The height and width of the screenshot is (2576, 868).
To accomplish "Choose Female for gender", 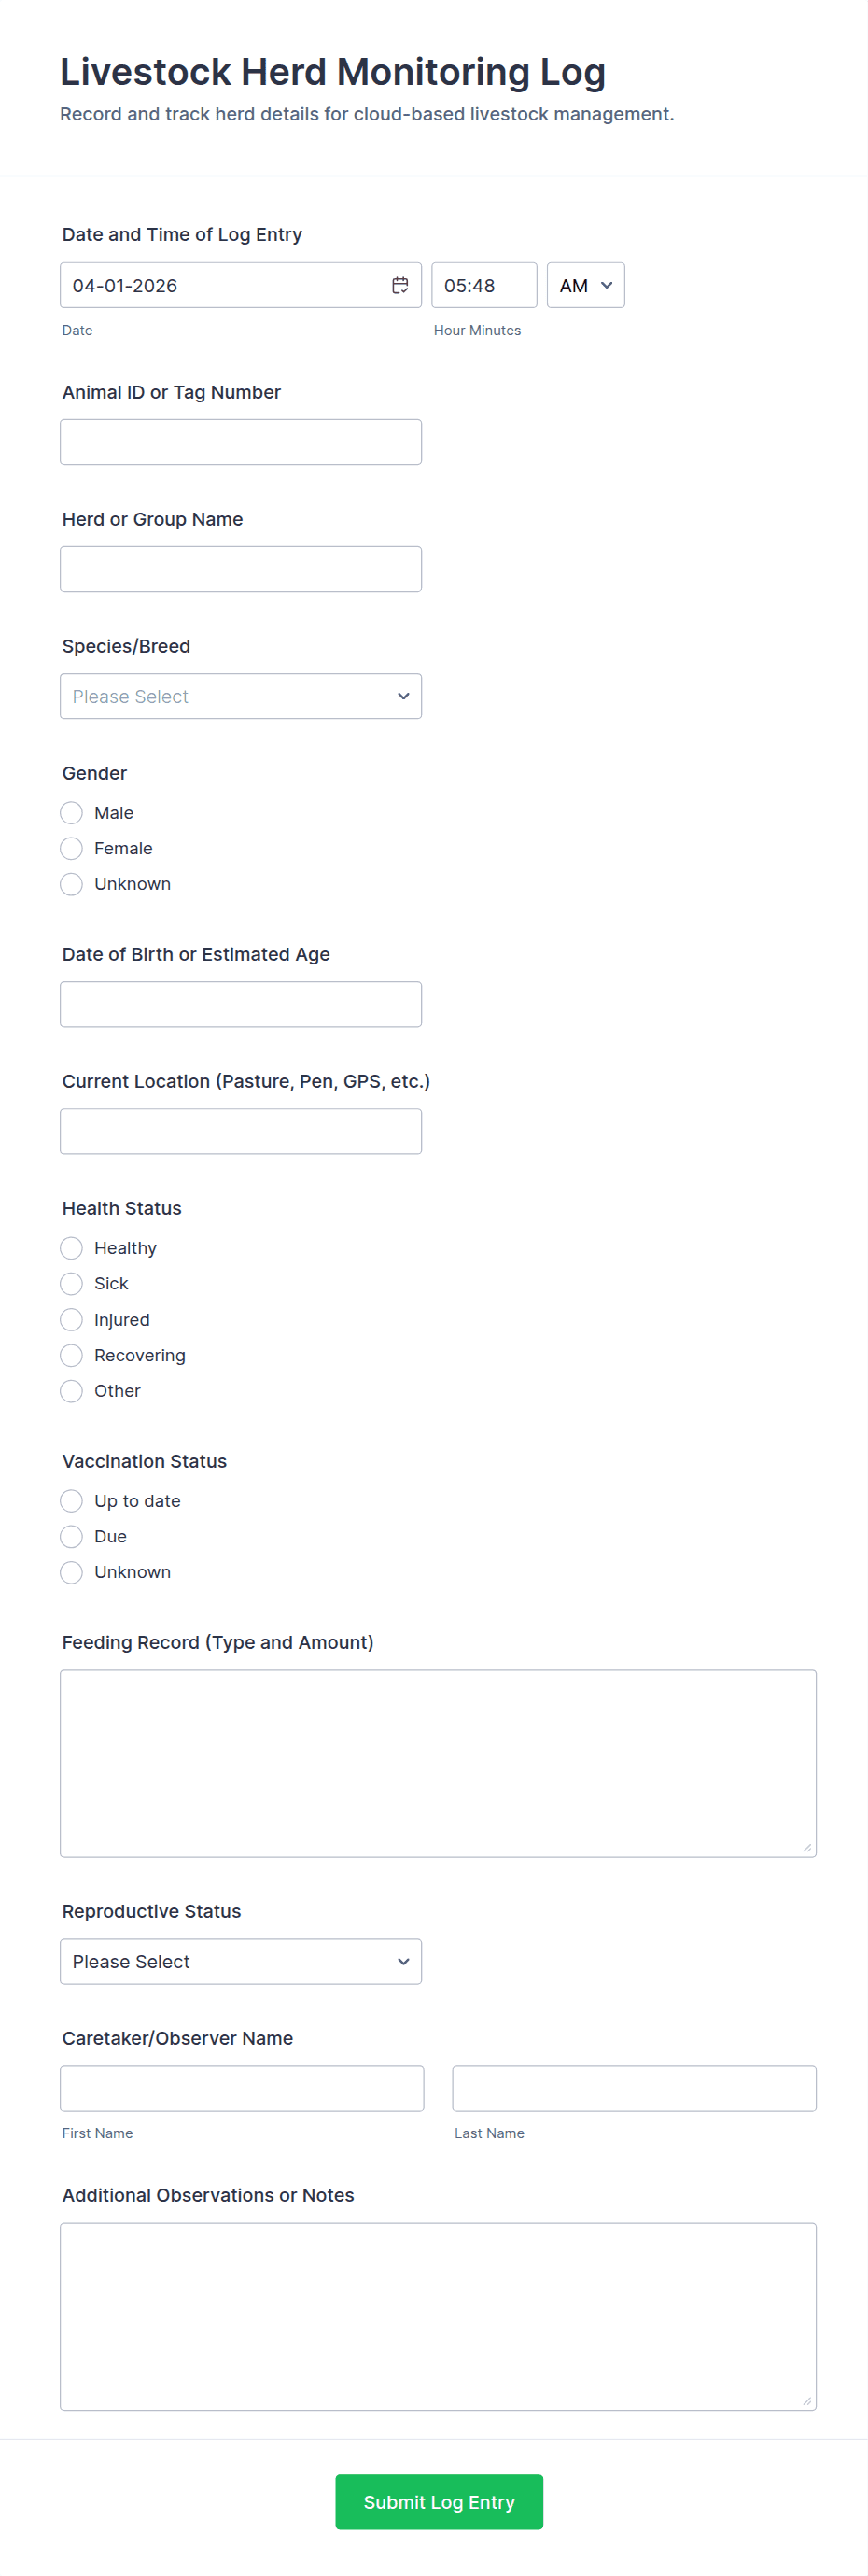I will point(72,849).
